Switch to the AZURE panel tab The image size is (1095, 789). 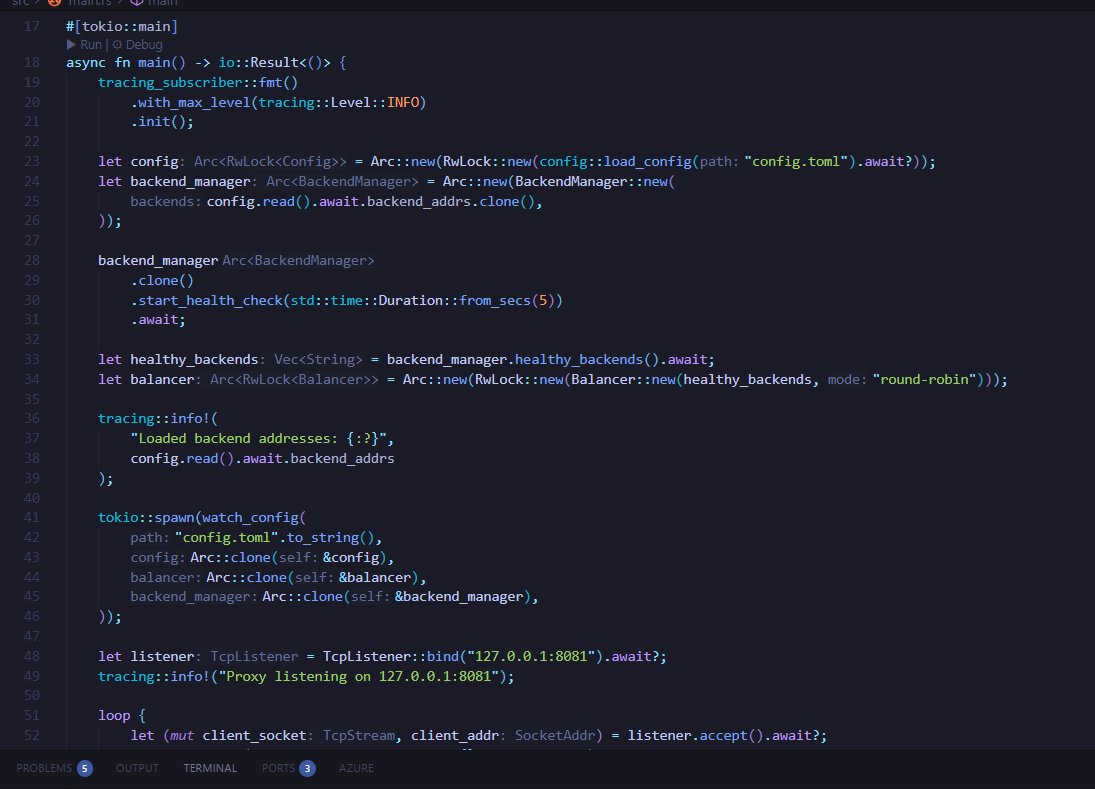pos(356,768)
